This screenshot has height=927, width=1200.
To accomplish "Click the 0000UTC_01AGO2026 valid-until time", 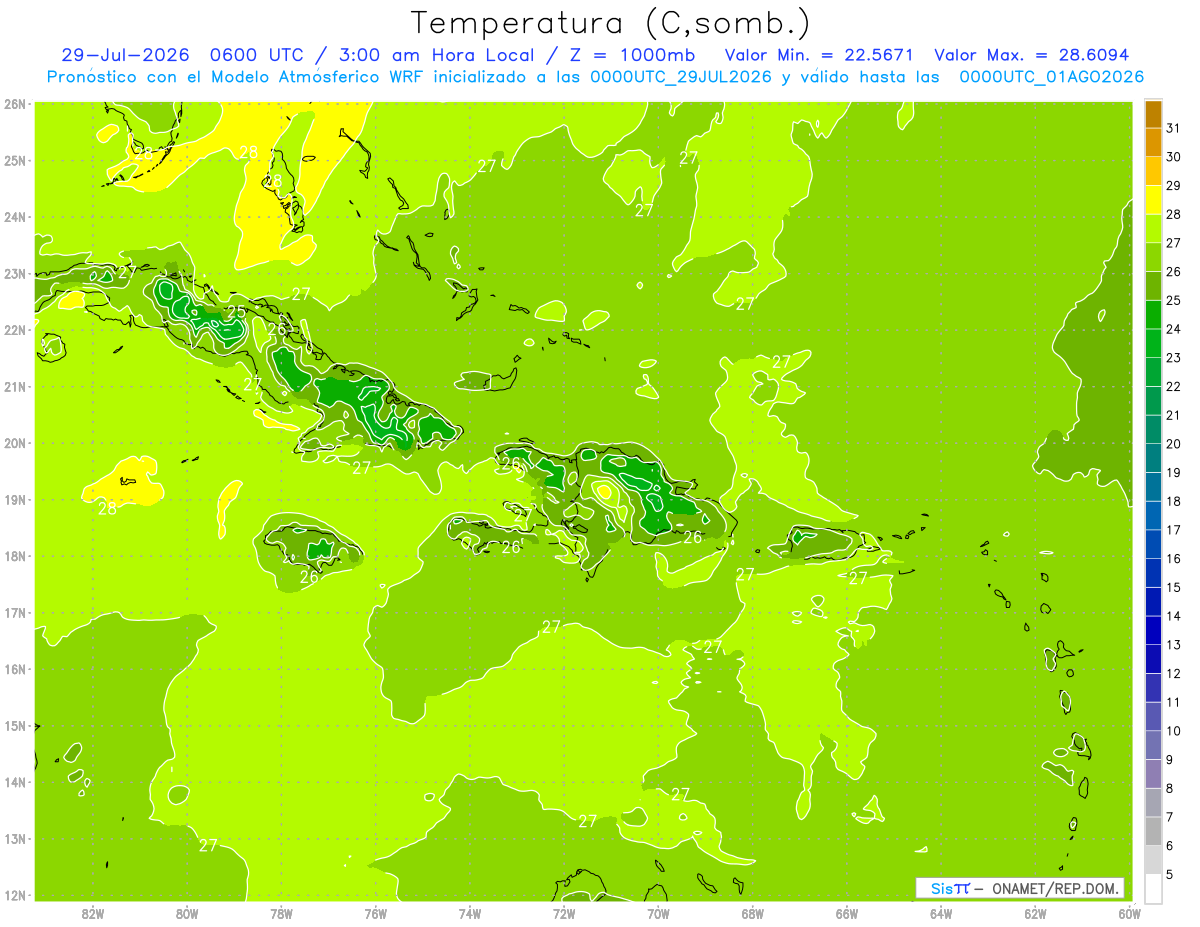I will click(x=1051, y=77).
